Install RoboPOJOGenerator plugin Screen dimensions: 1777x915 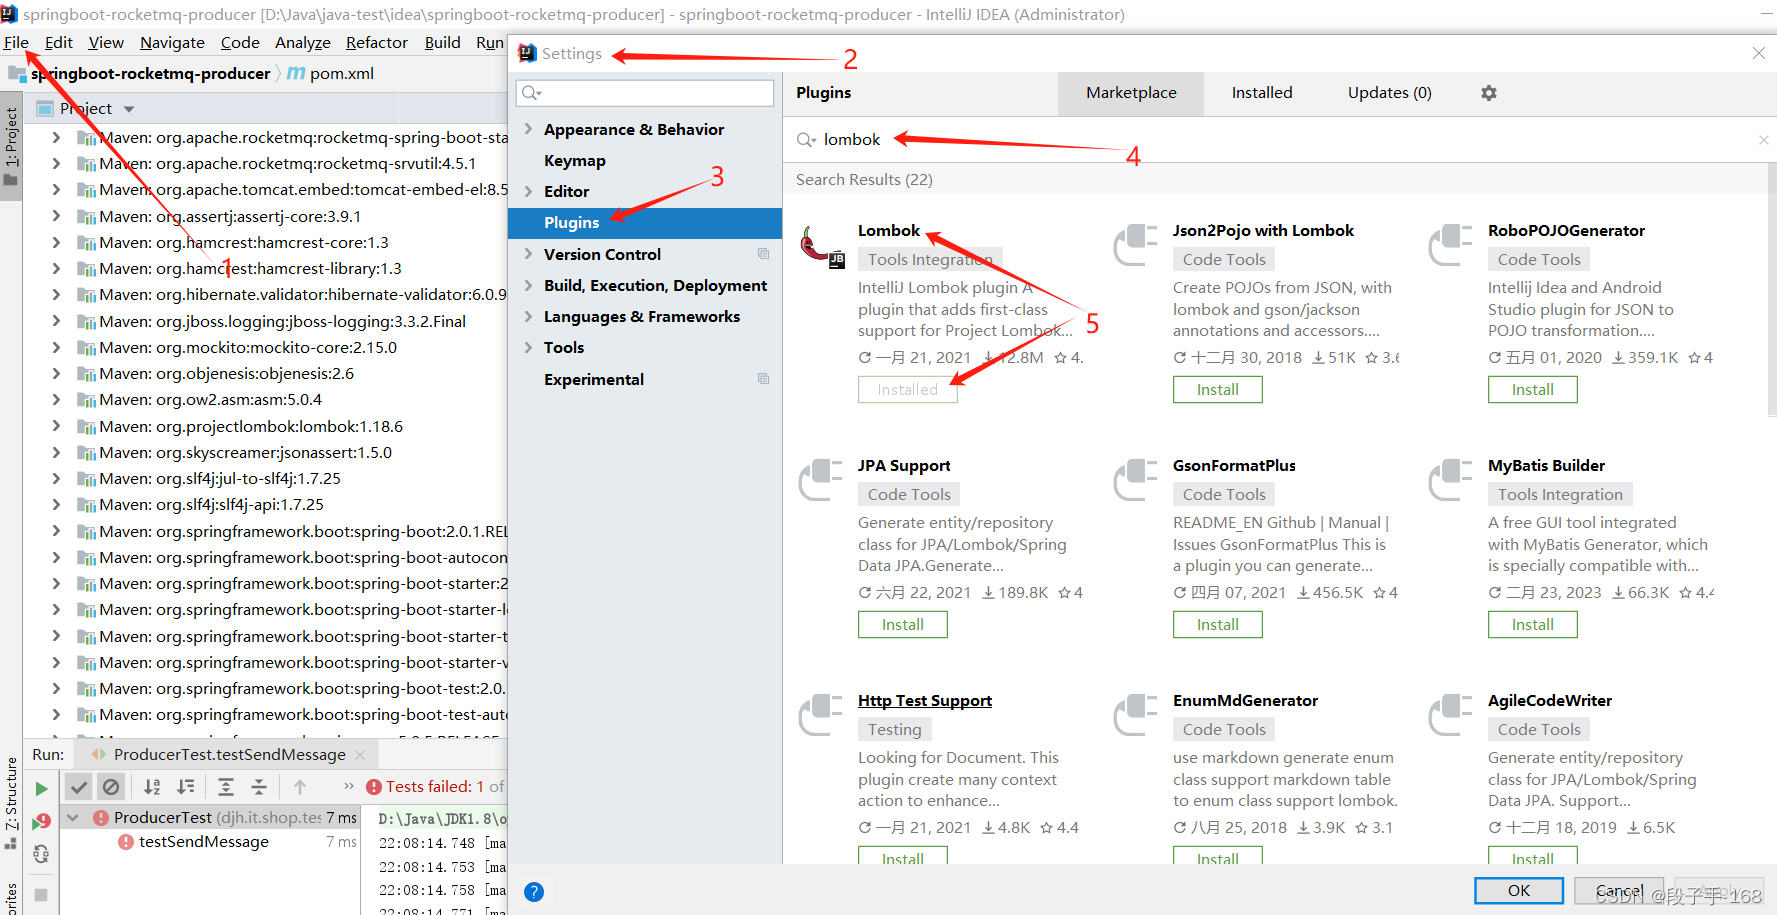pos(1533,390)
